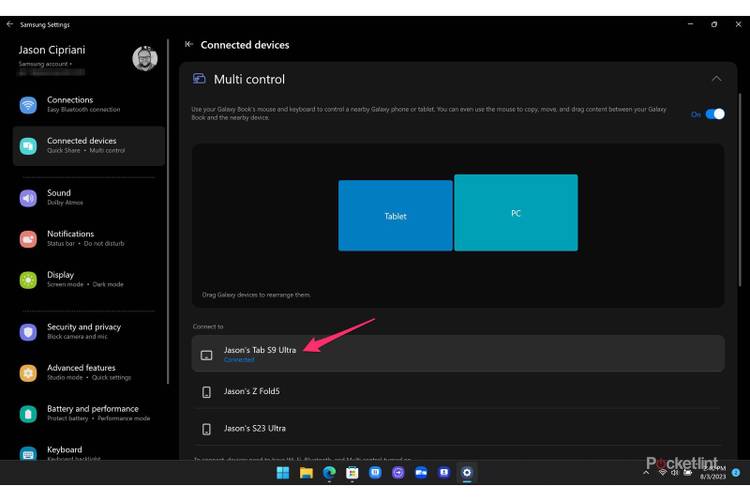
Task: Click the Samsung Settings gear taskbar icon
Action: click(467, 473)
